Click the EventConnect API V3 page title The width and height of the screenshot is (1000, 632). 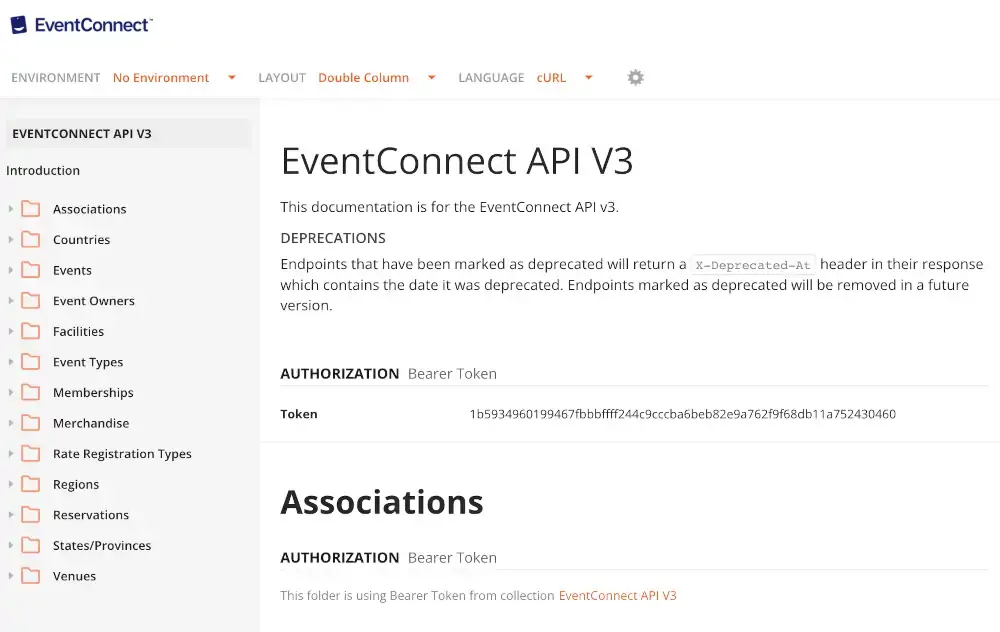tap(457, 161)
